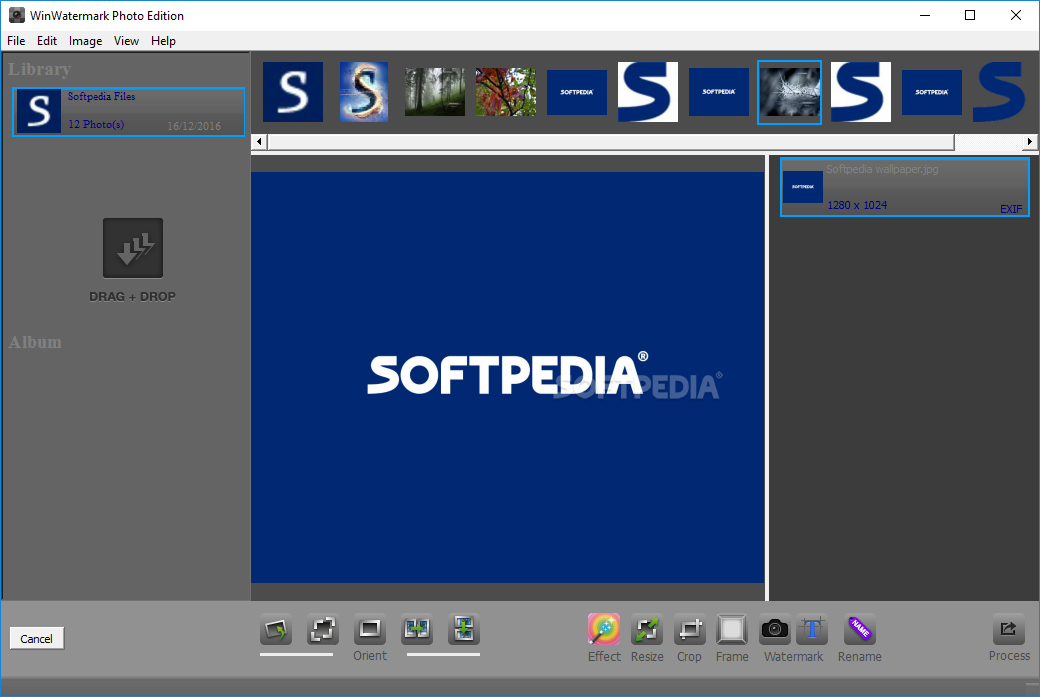This screenshot has height=697, width=1040.
Task: Select the fiery S logo thumbnail
Action: click(363, 92)
